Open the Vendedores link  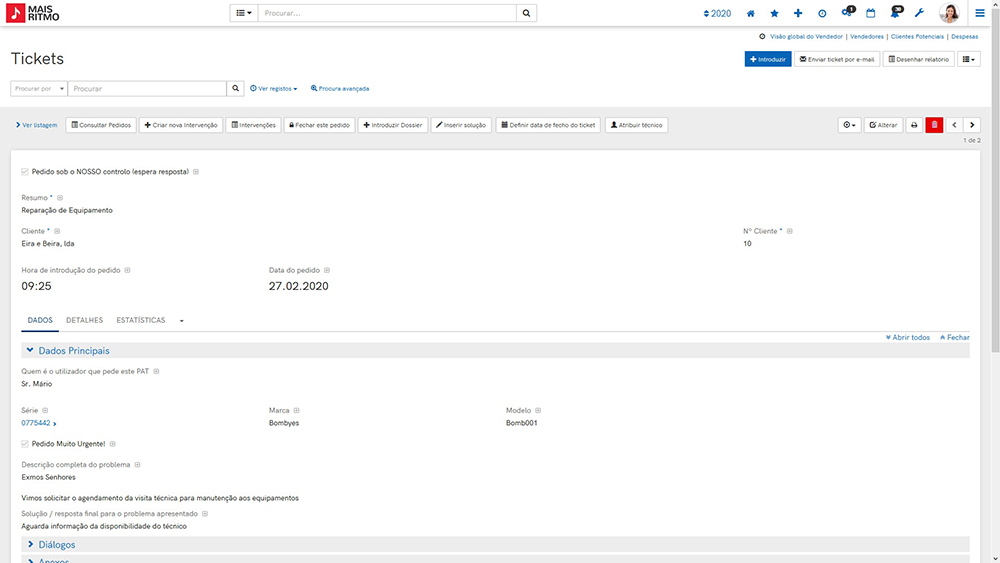point(867,36)
